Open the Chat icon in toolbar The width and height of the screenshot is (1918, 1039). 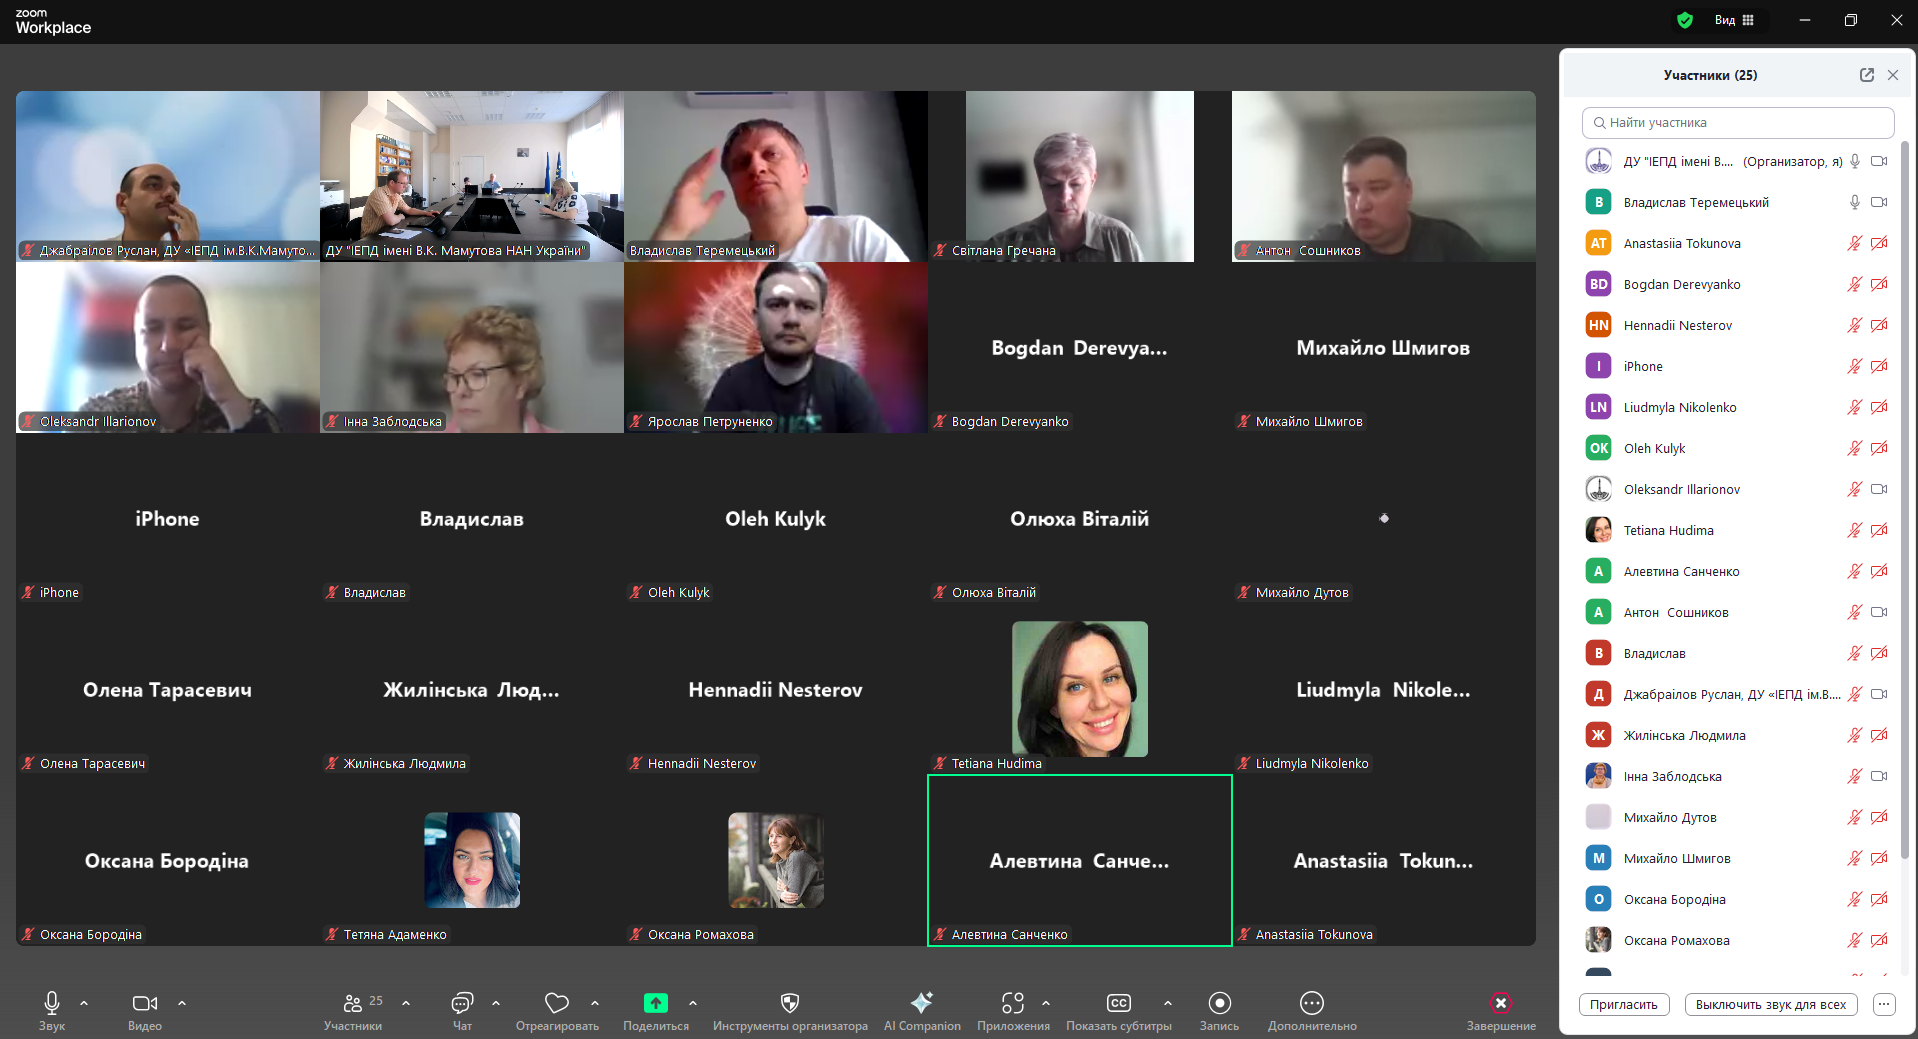click(462, 1003)
